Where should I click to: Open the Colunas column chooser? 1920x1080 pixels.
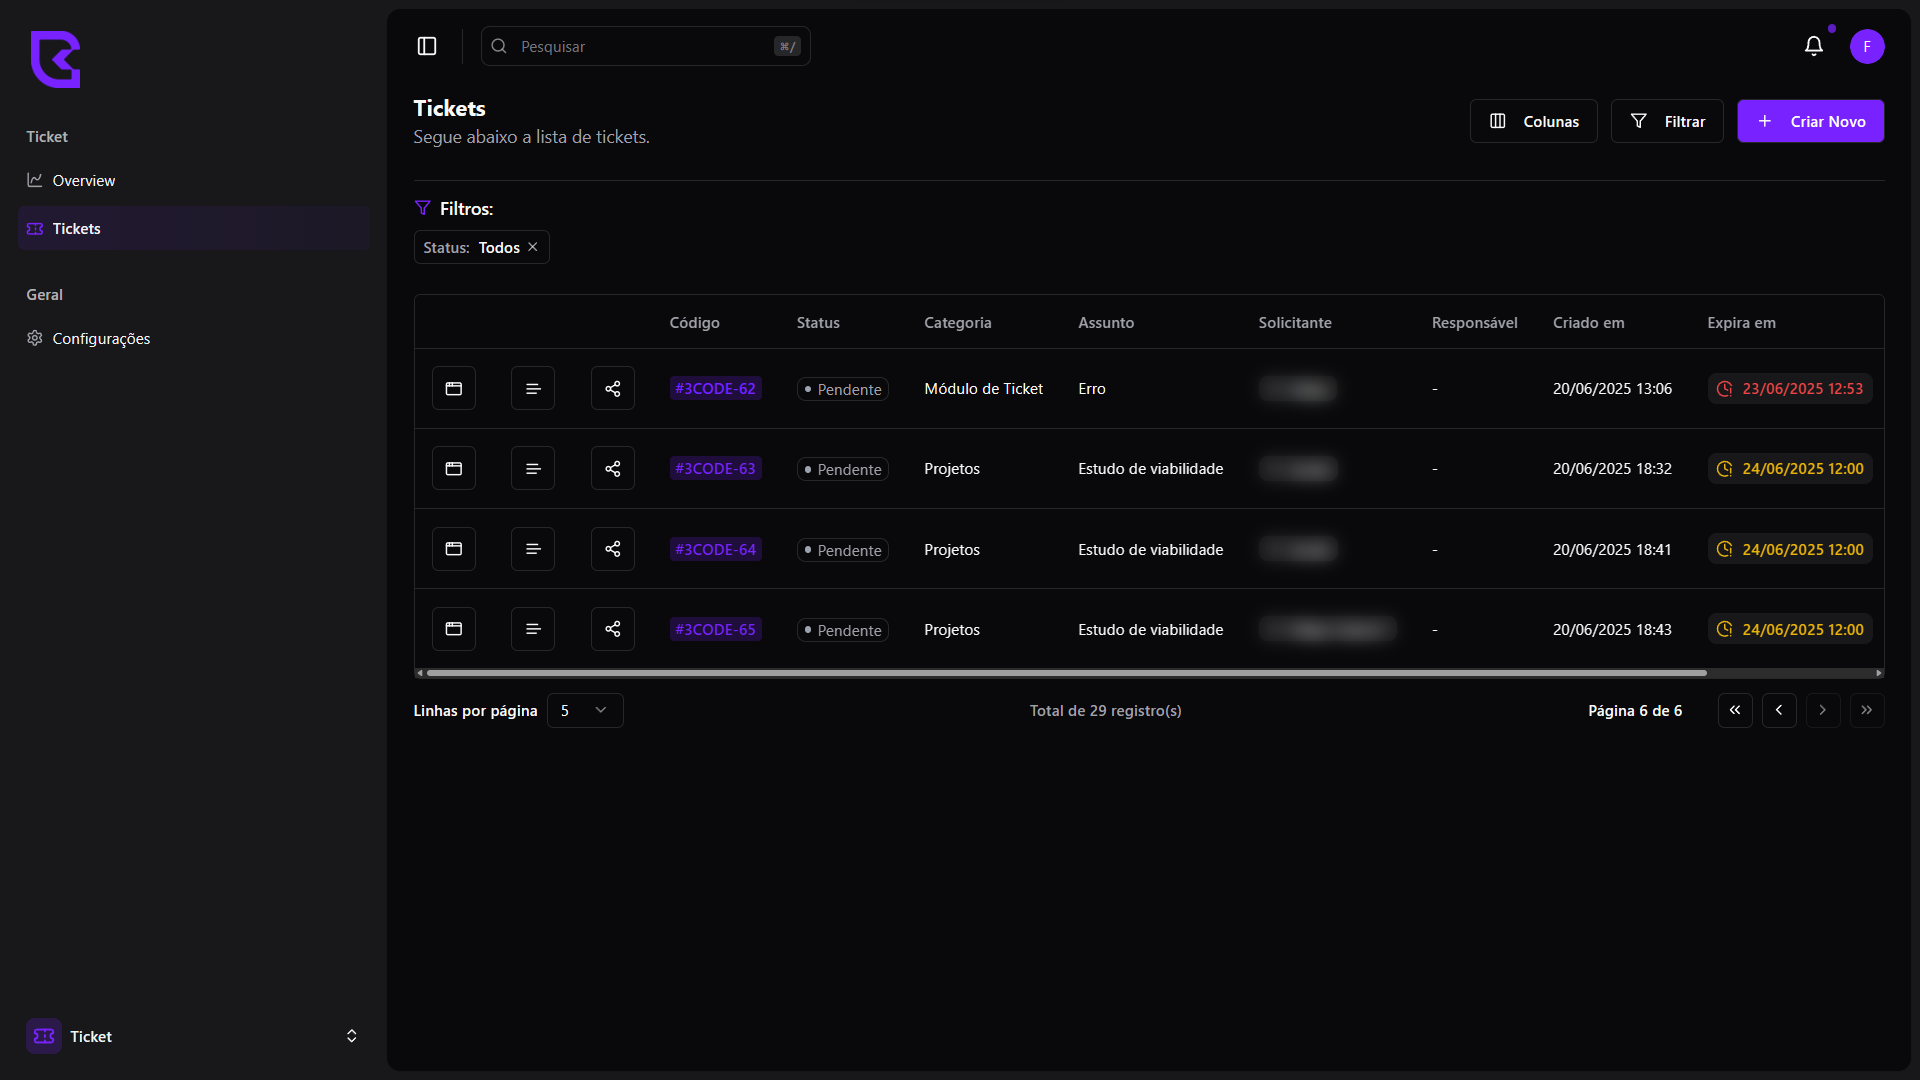coord(1533,121)
